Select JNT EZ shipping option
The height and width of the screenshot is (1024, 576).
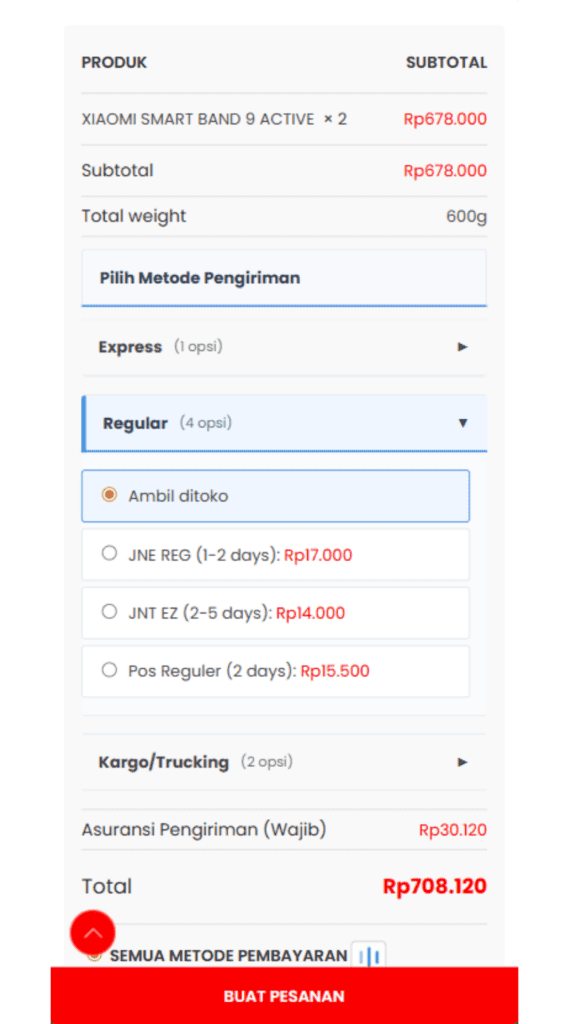click(109, 612)
